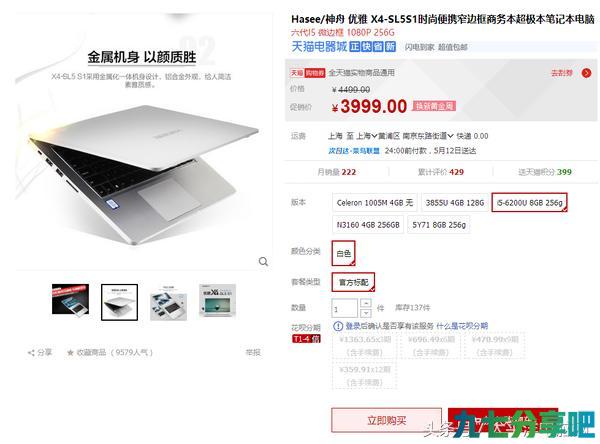Open the 累计评价 429 reviews tab
This screenshot has width=600, height=444.
click(440, 172)
